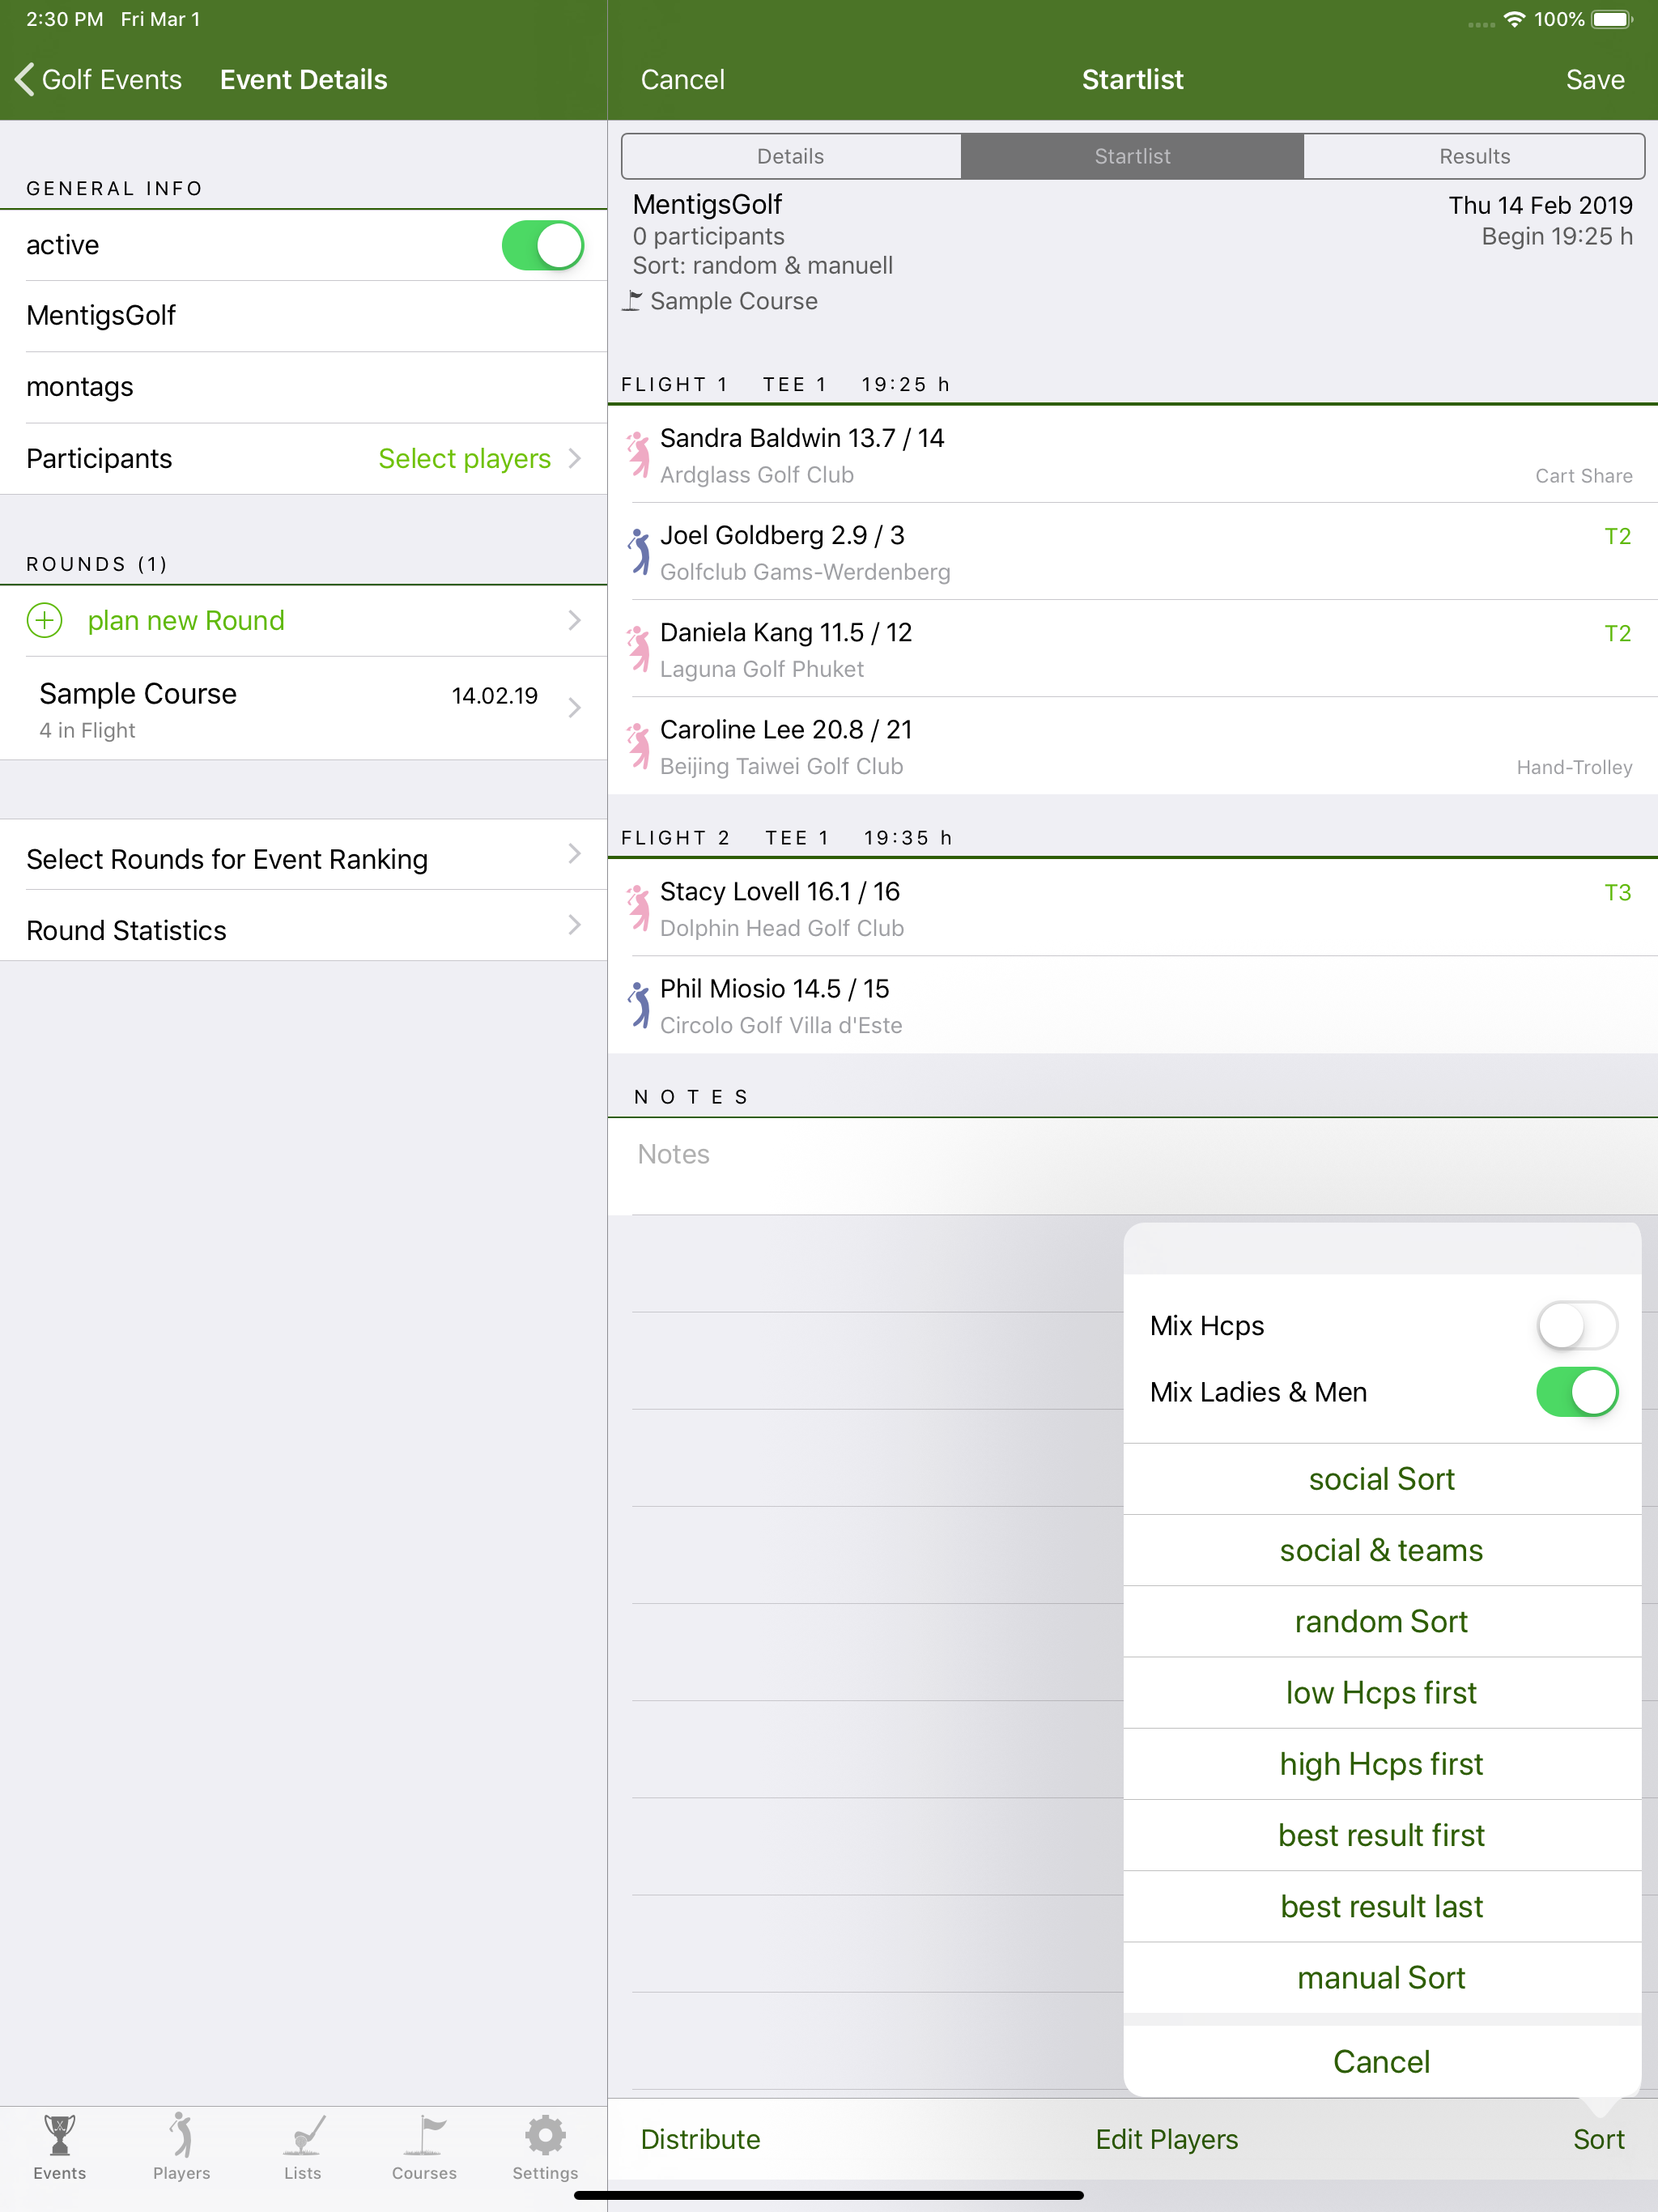This screenshot has width=1658, height=2212.
Task: Open plan new Round row chevron
Action: coord(575,620)
